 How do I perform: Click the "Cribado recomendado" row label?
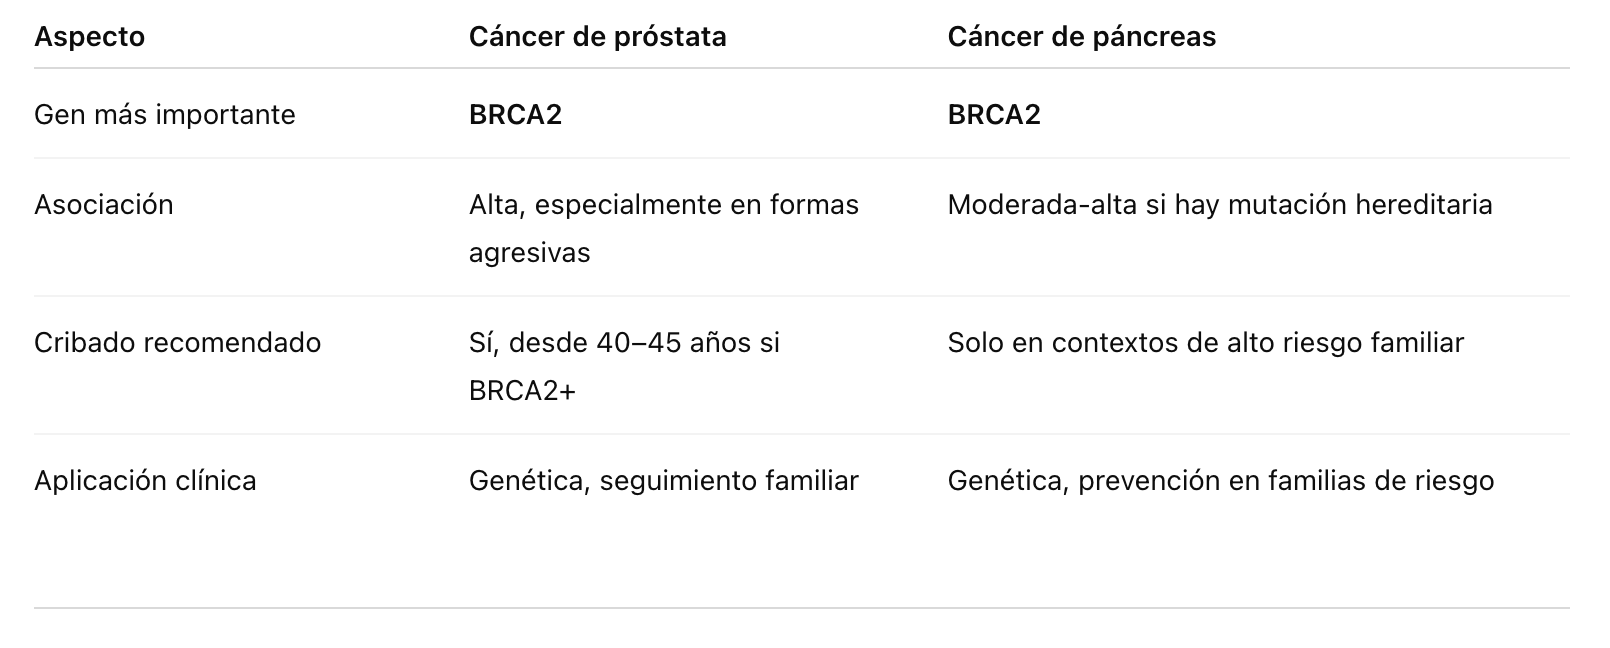[177, 343]
